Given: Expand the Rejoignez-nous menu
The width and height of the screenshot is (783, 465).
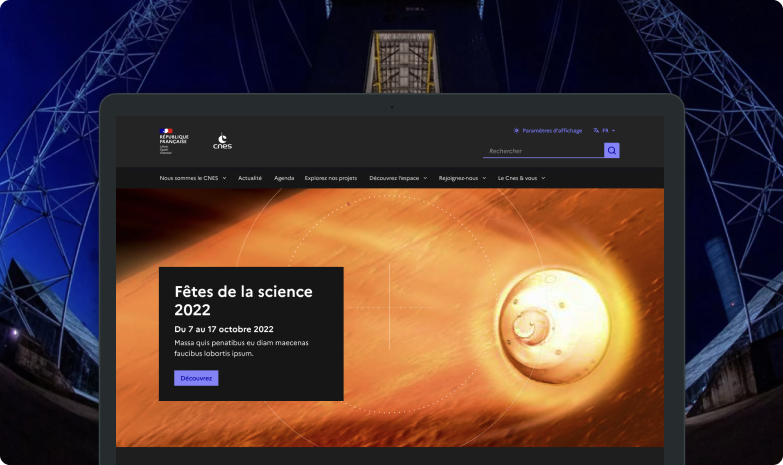Looking at the screenshot, I should [x=462, y=178].
